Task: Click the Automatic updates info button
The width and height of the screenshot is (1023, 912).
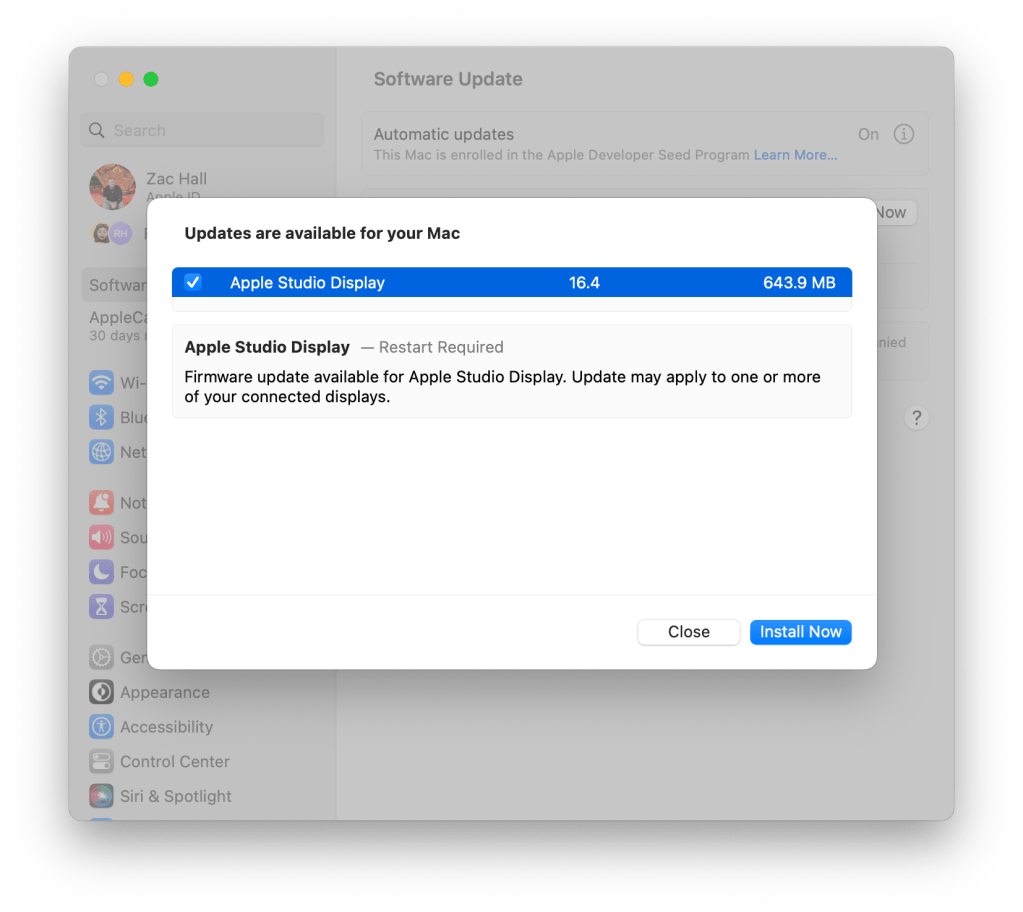Action: coord(904,134)
